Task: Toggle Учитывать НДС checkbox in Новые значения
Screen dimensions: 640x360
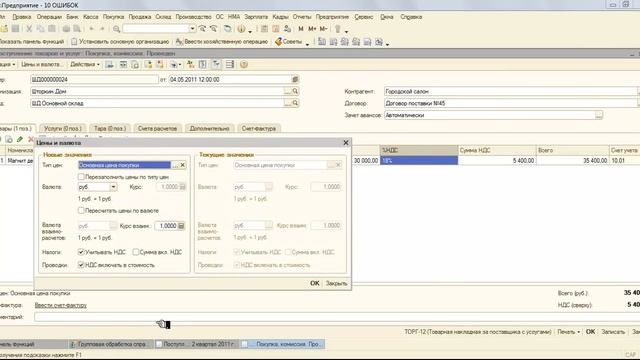Action: click(81, 252)
